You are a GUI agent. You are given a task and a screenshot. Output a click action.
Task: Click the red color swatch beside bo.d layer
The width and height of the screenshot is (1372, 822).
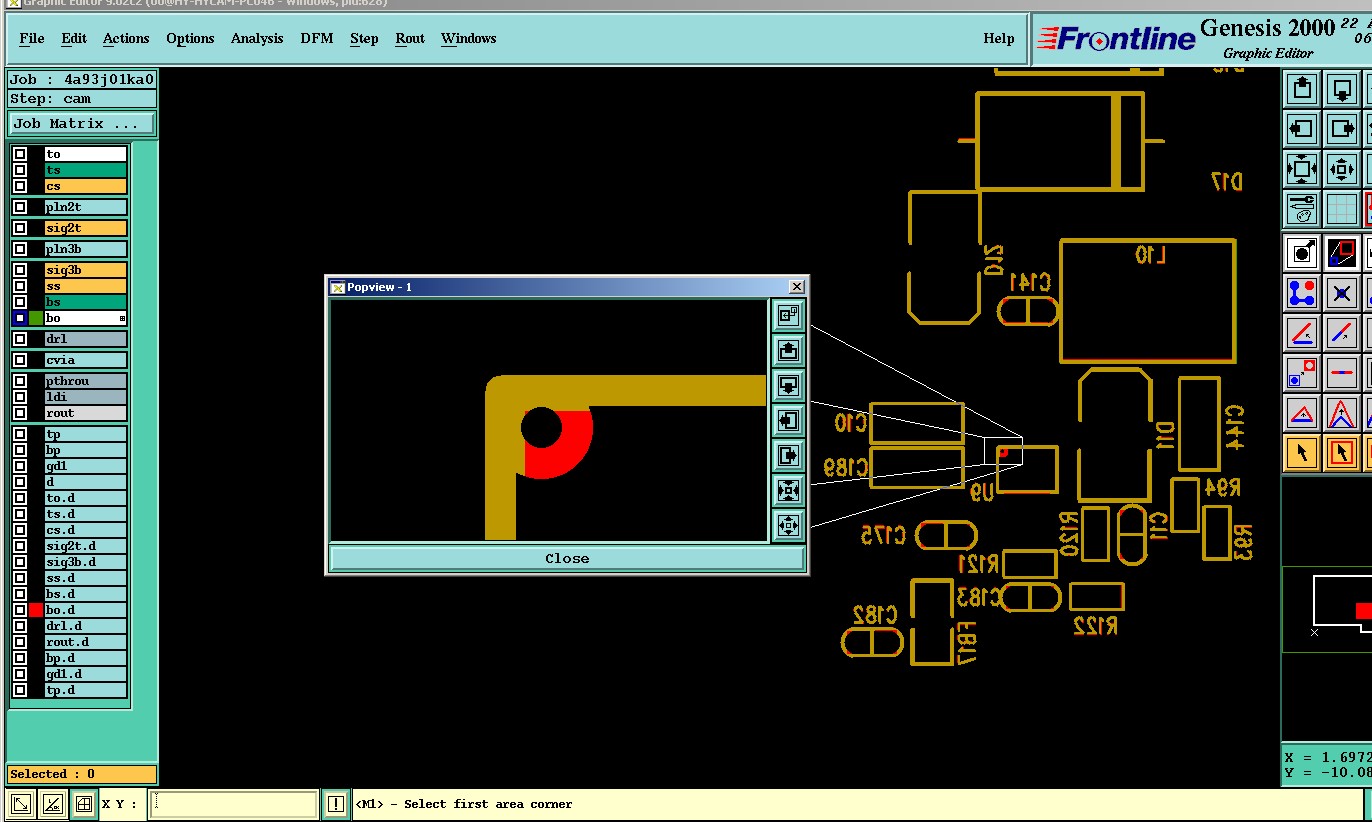point(36,610)
